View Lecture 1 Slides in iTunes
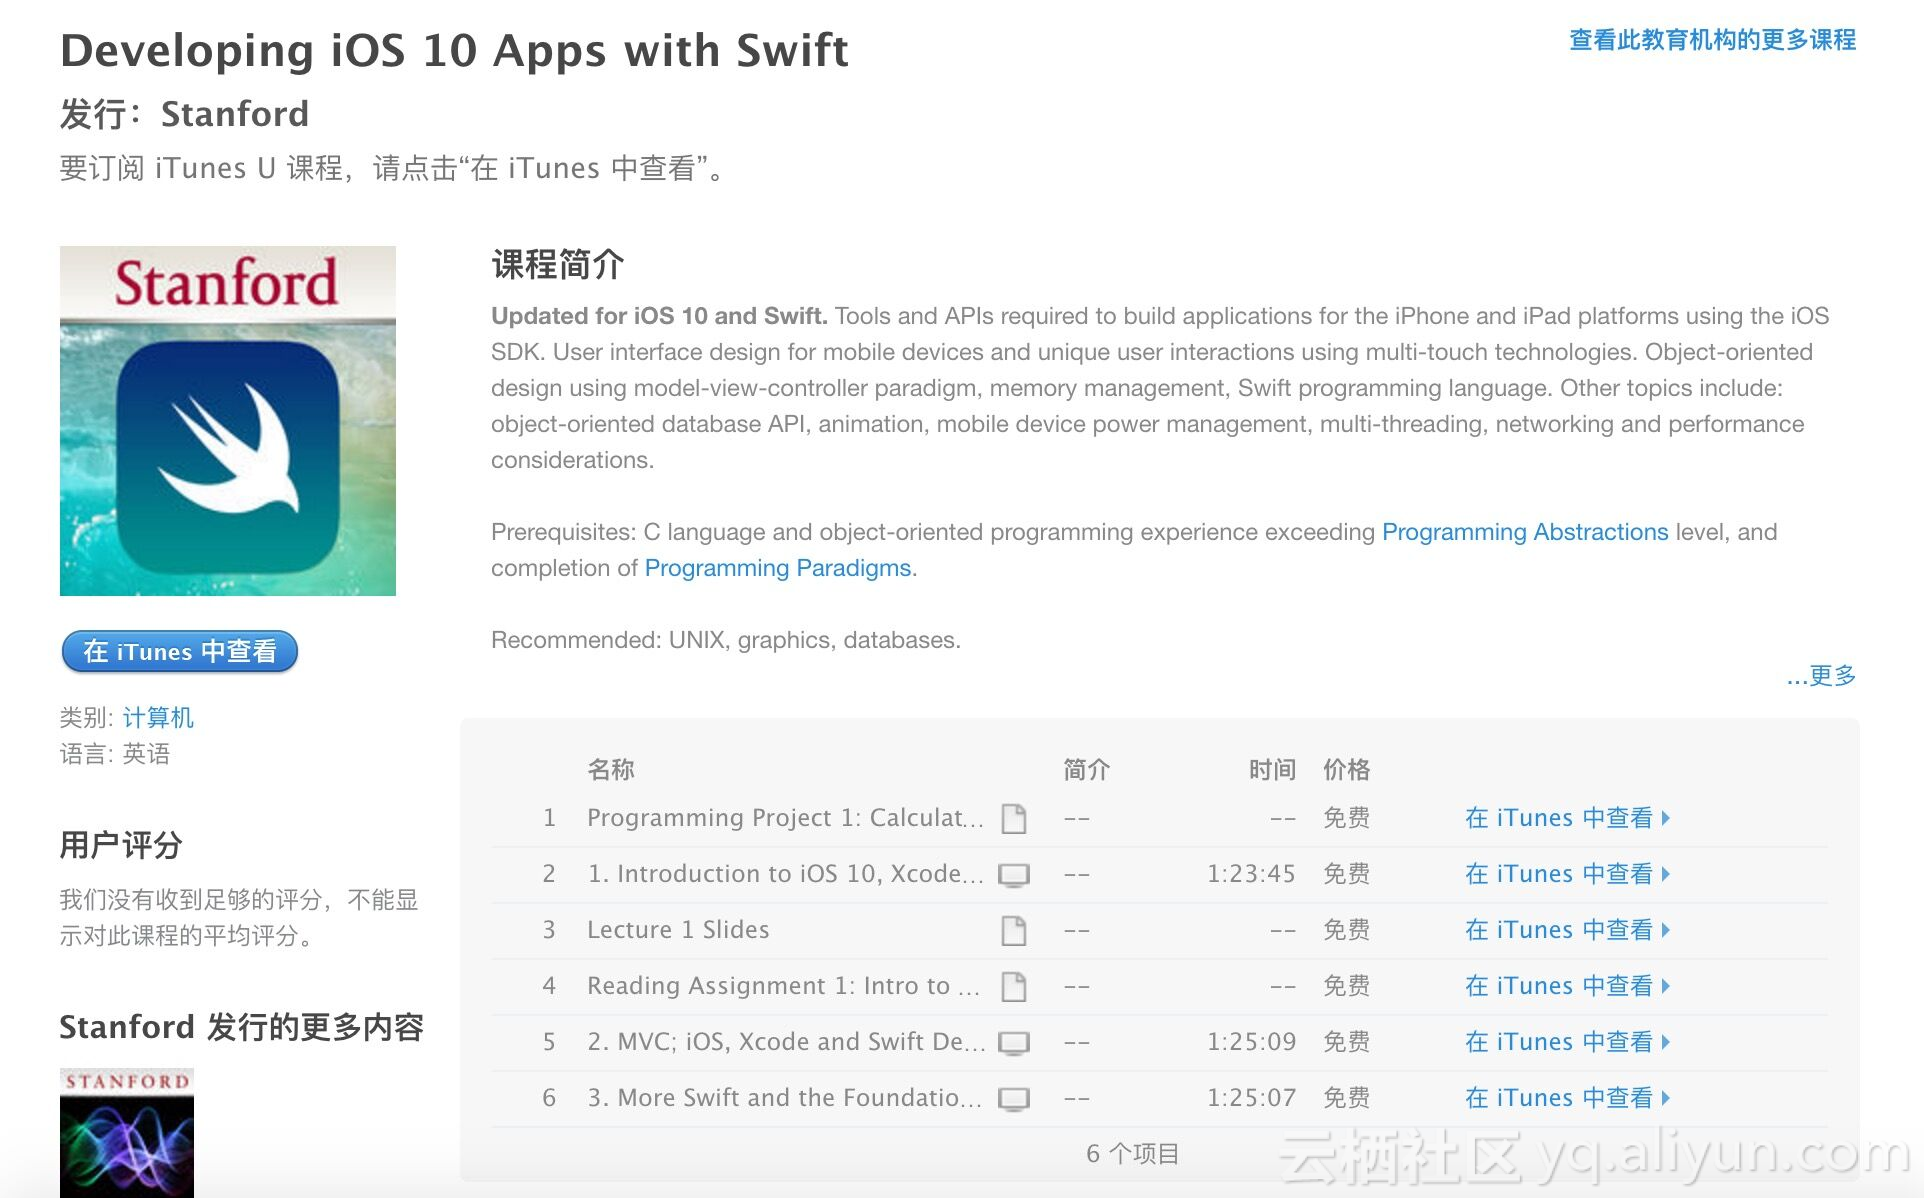1924x1198 pixels. coord(1567,930)
